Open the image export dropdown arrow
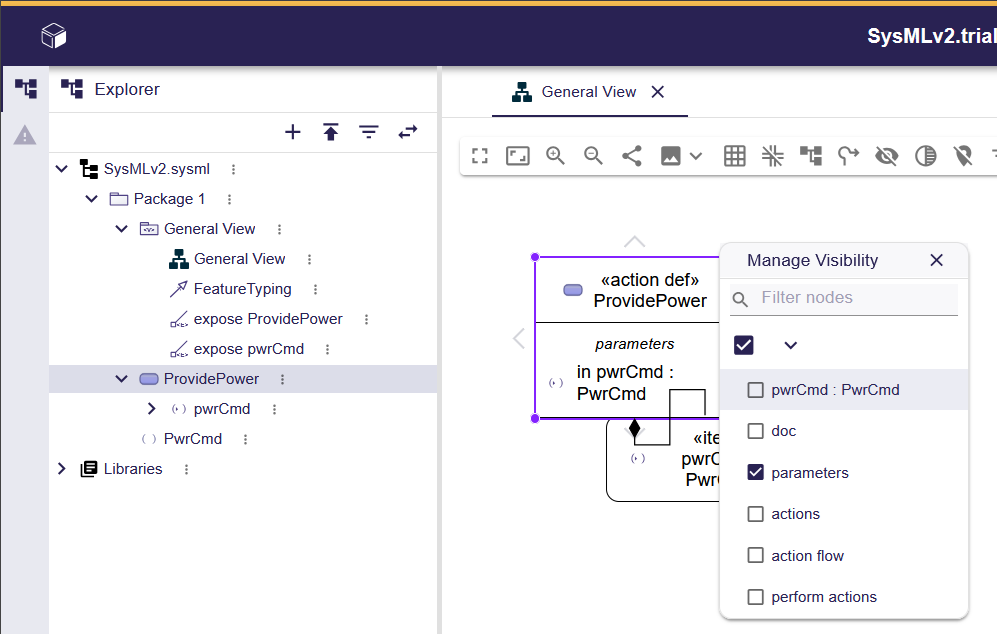 [697, 156]
